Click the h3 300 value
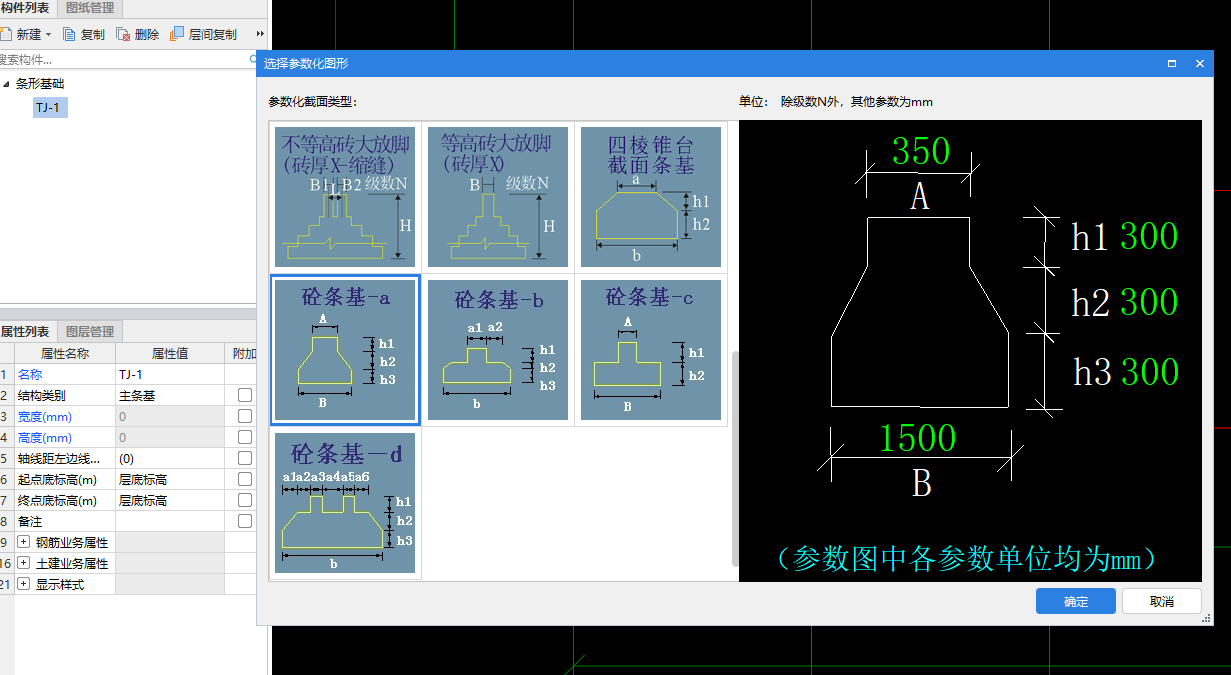1231x675 pixels. [x=1149, y=372]
